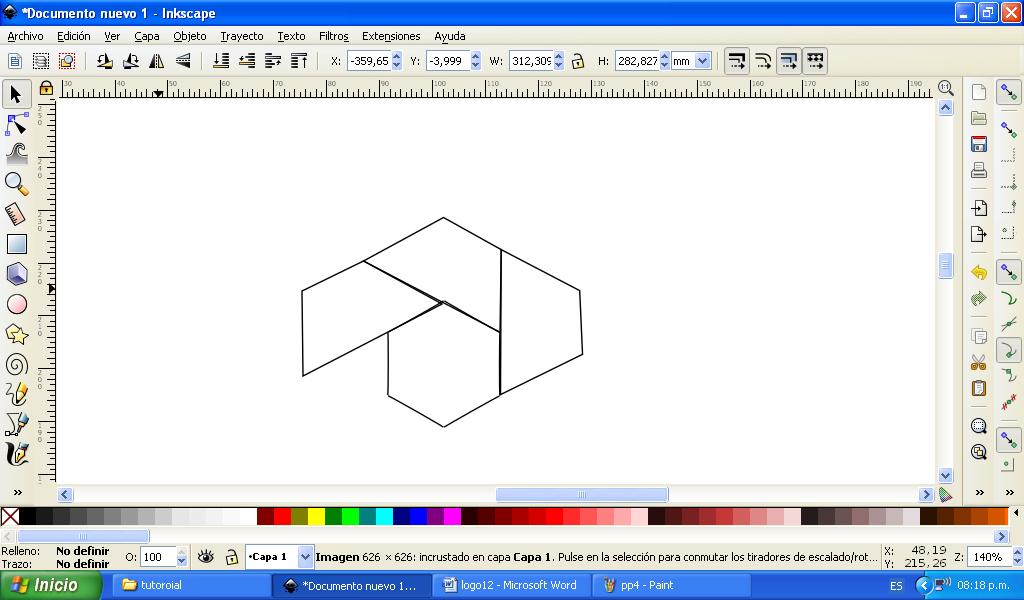
Task: Click Select all objects icon
Action: (x=14, y=61)
